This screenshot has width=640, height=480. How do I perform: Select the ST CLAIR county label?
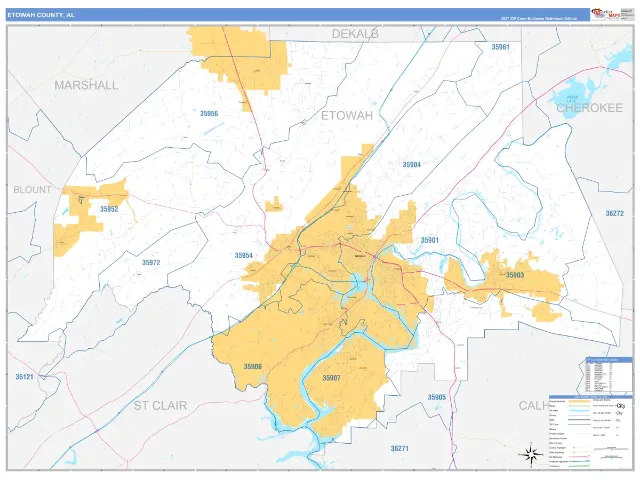[x=160, y=405]
